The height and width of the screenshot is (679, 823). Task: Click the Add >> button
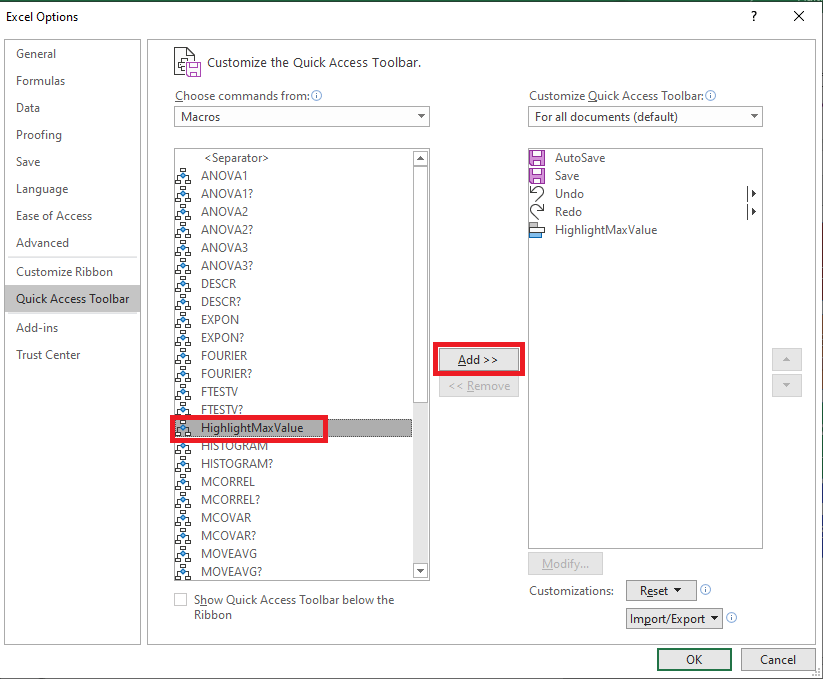[x=478, y=359]
